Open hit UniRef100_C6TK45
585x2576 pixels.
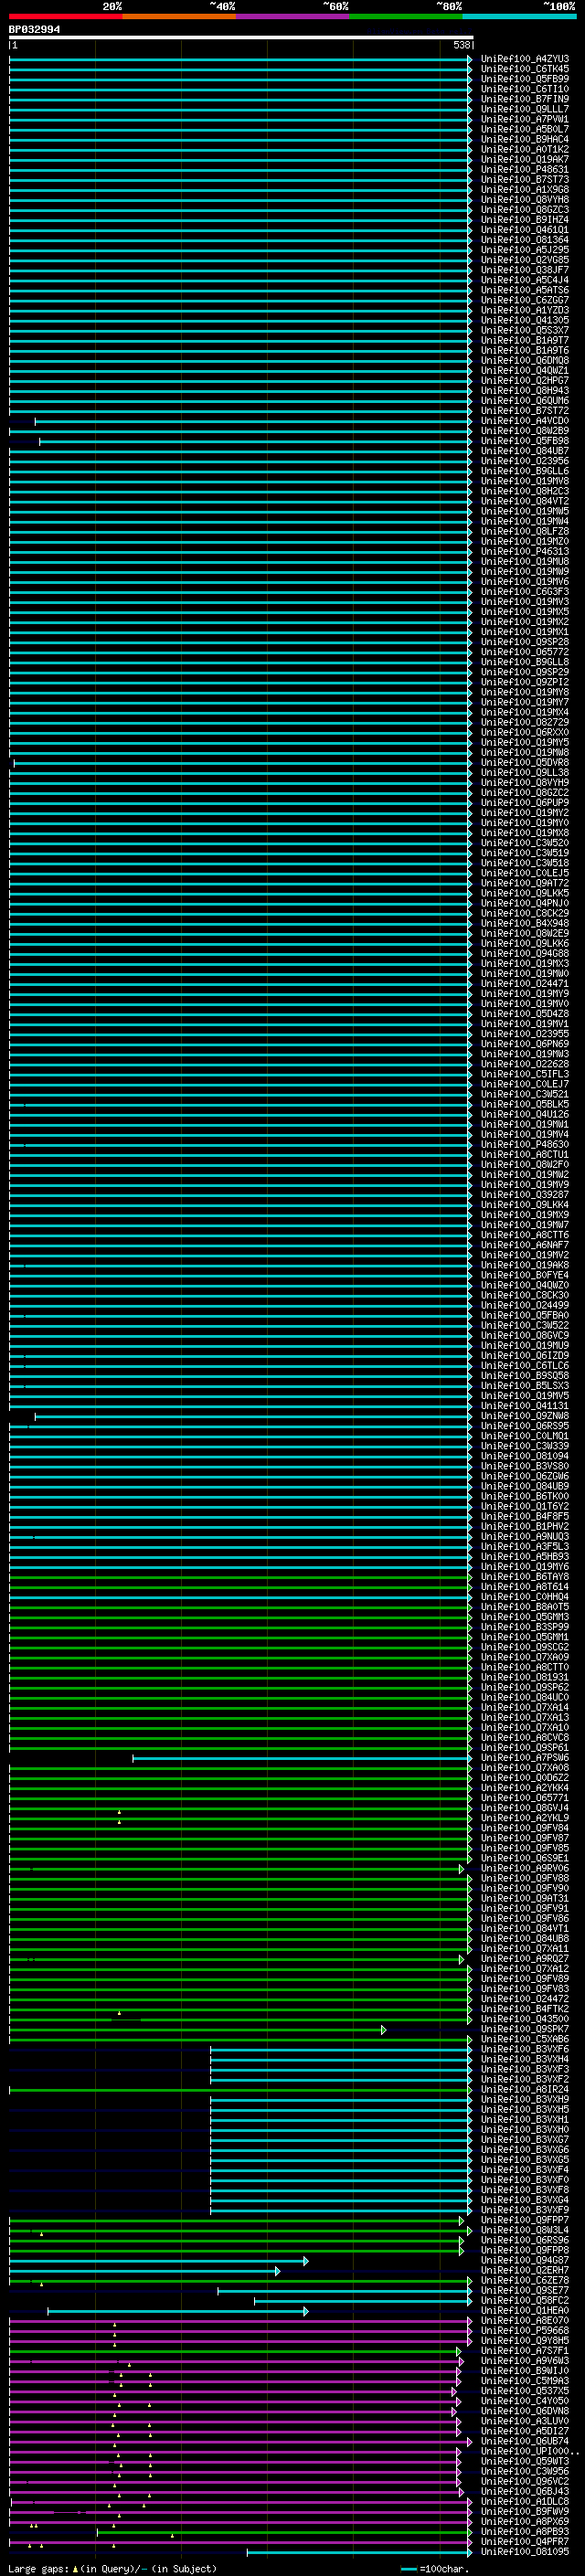(x=525, y=69)
